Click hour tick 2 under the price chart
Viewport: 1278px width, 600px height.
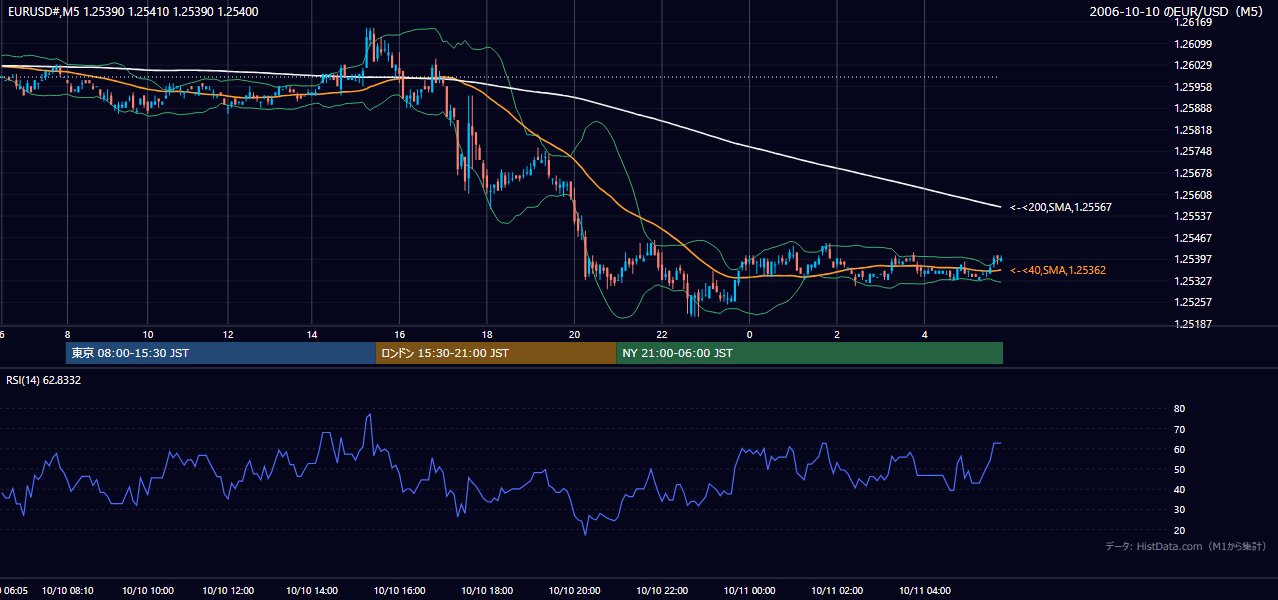coord(837,334)
